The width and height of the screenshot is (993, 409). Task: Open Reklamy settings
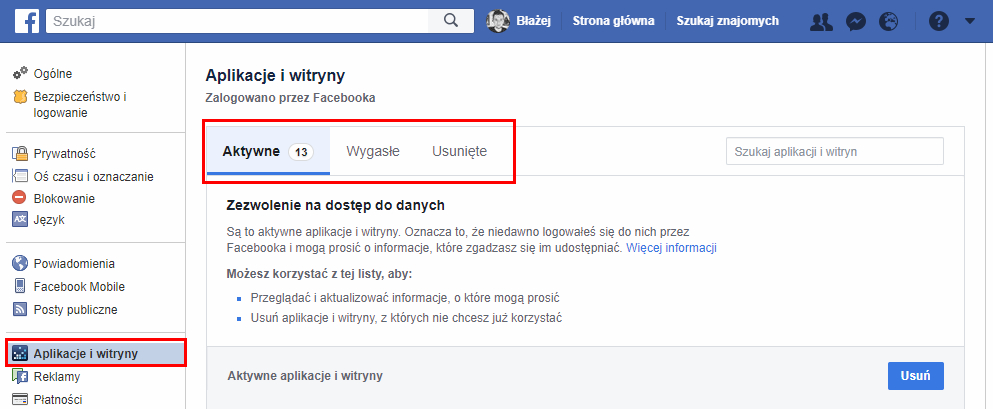[57, 377]
